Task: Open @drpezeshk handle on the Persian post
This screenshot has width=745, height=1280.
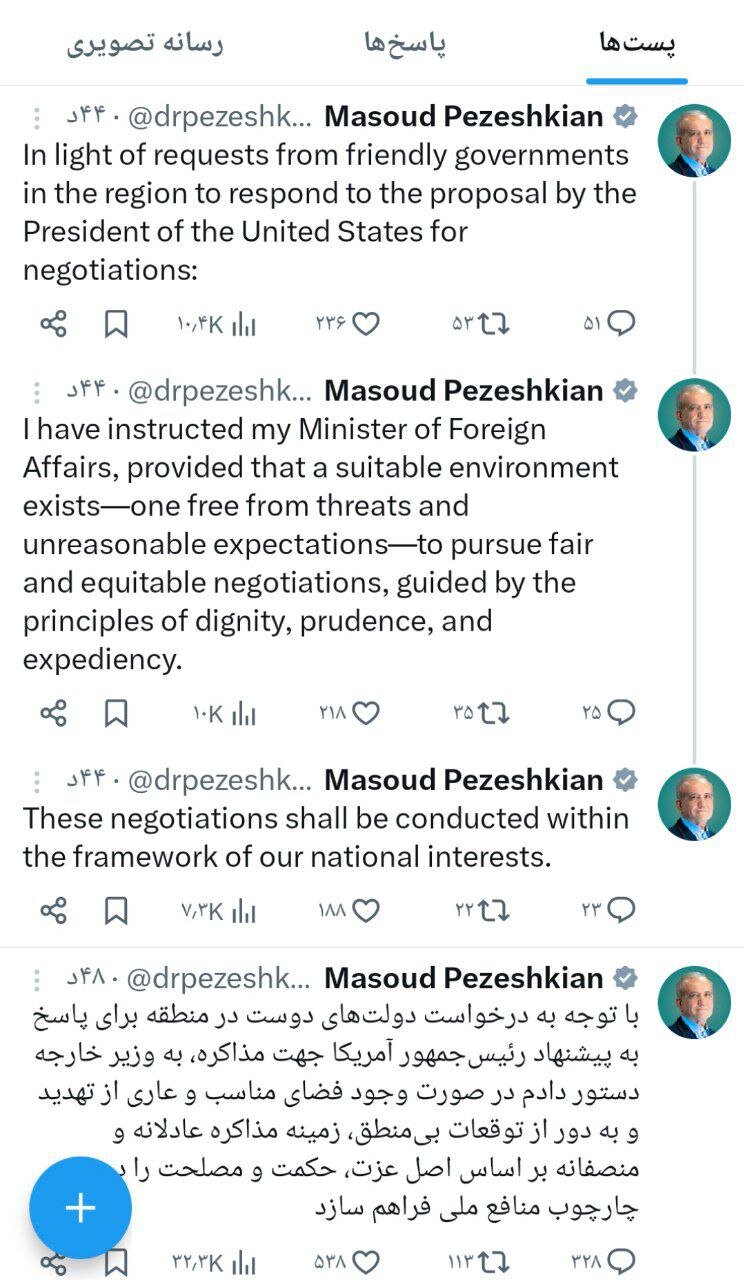Action: (x=220, y=978)
